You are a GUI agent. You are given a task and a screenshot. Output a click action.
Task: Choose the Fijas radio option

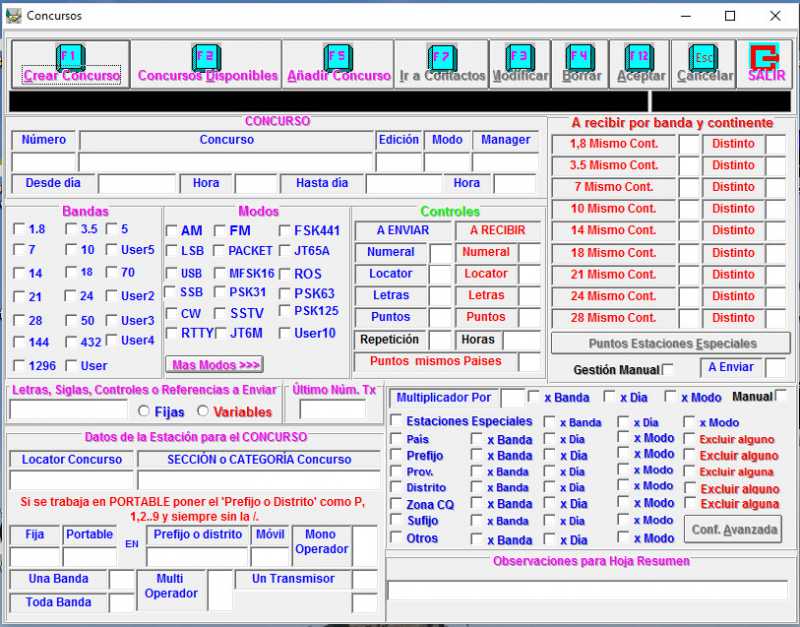coord(145,411)
